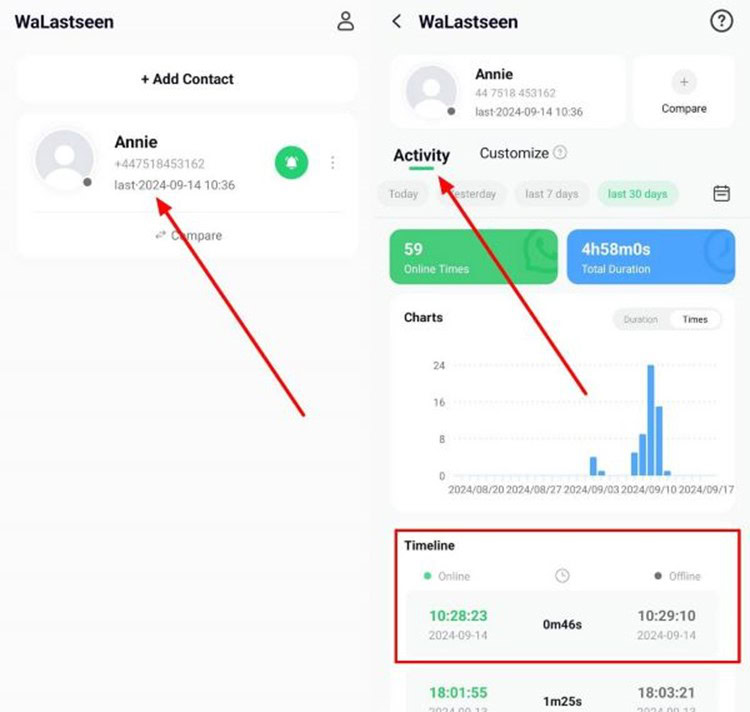Switch to the Customize tab
750x712 pixels.
514,153
